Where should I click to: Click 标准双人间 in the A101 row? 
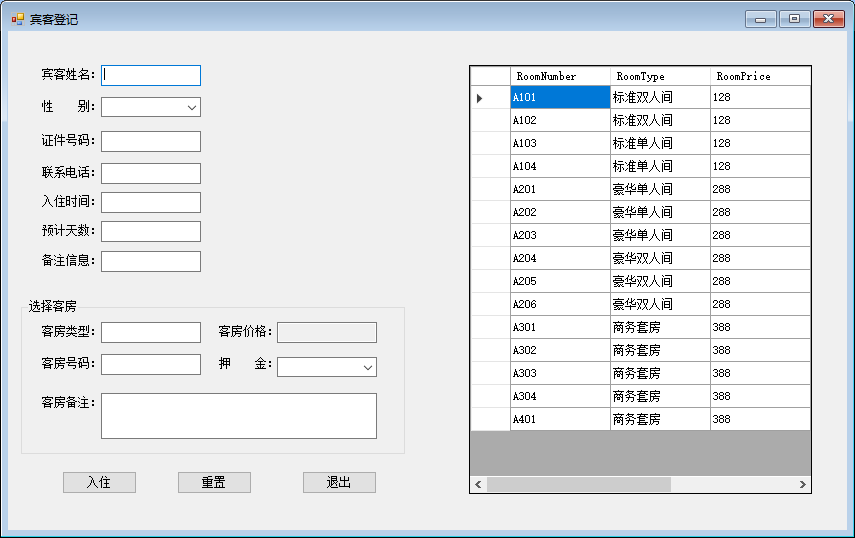(660, 98)
